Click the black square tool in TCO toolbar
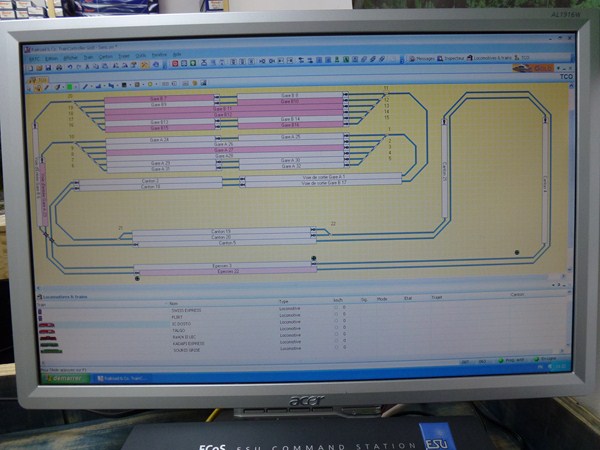The height and width of the screenshot is (450, 600). point(124,85)
